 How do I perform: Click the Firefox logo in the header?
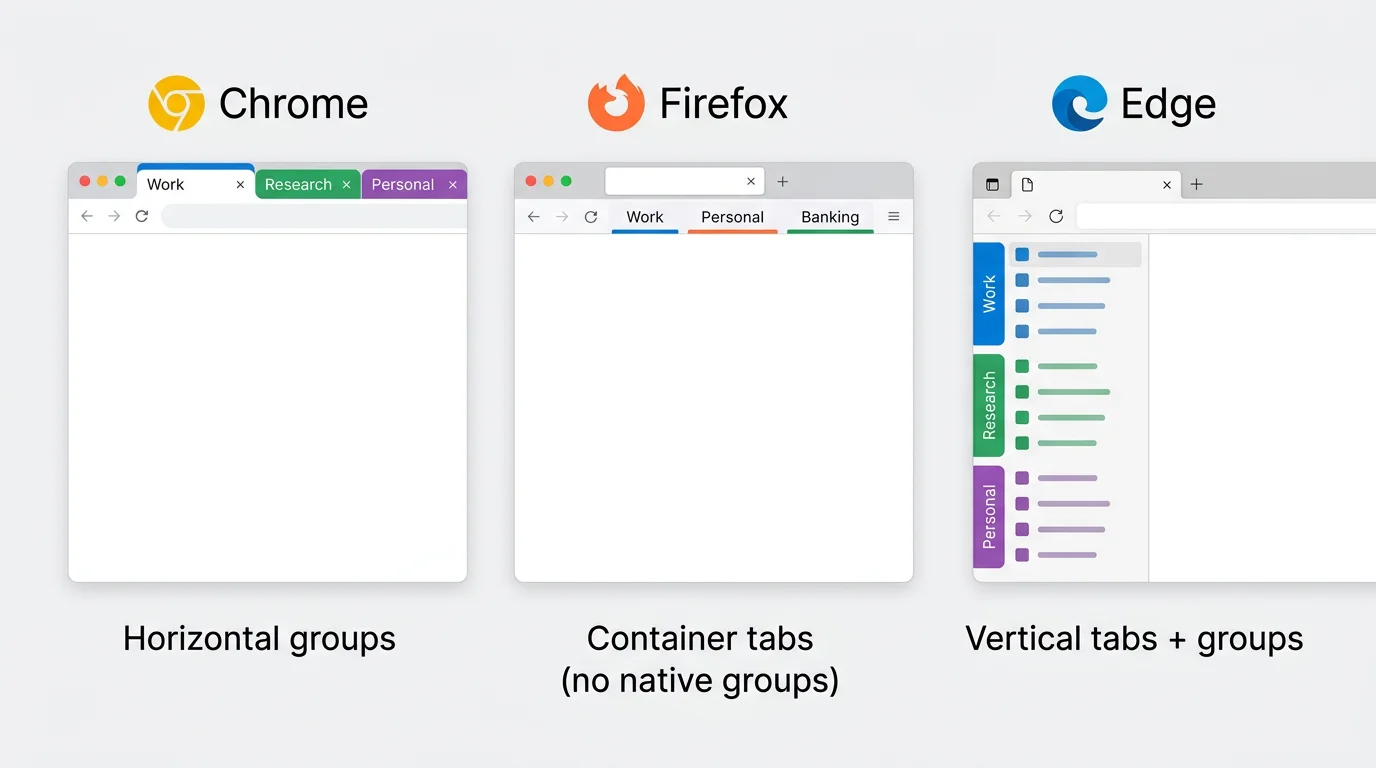pos(615,103)
